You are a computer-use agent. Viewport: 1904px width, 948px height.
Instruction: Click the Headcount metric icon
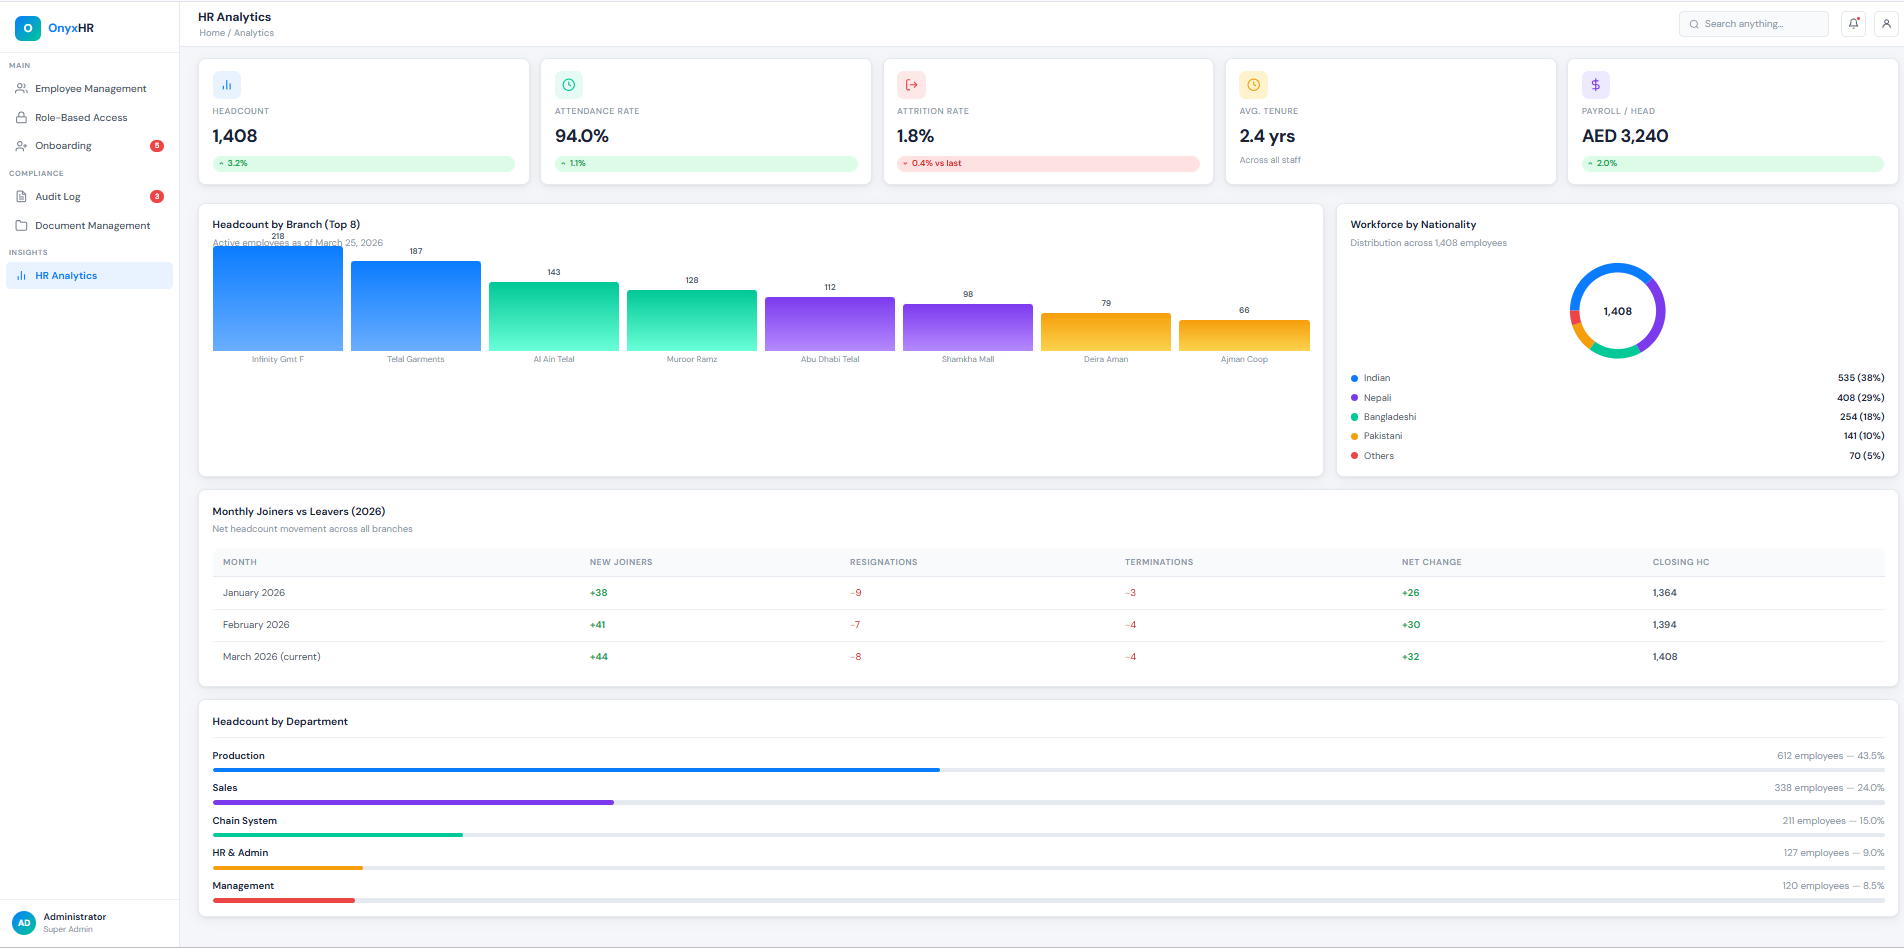coord(227,84)
